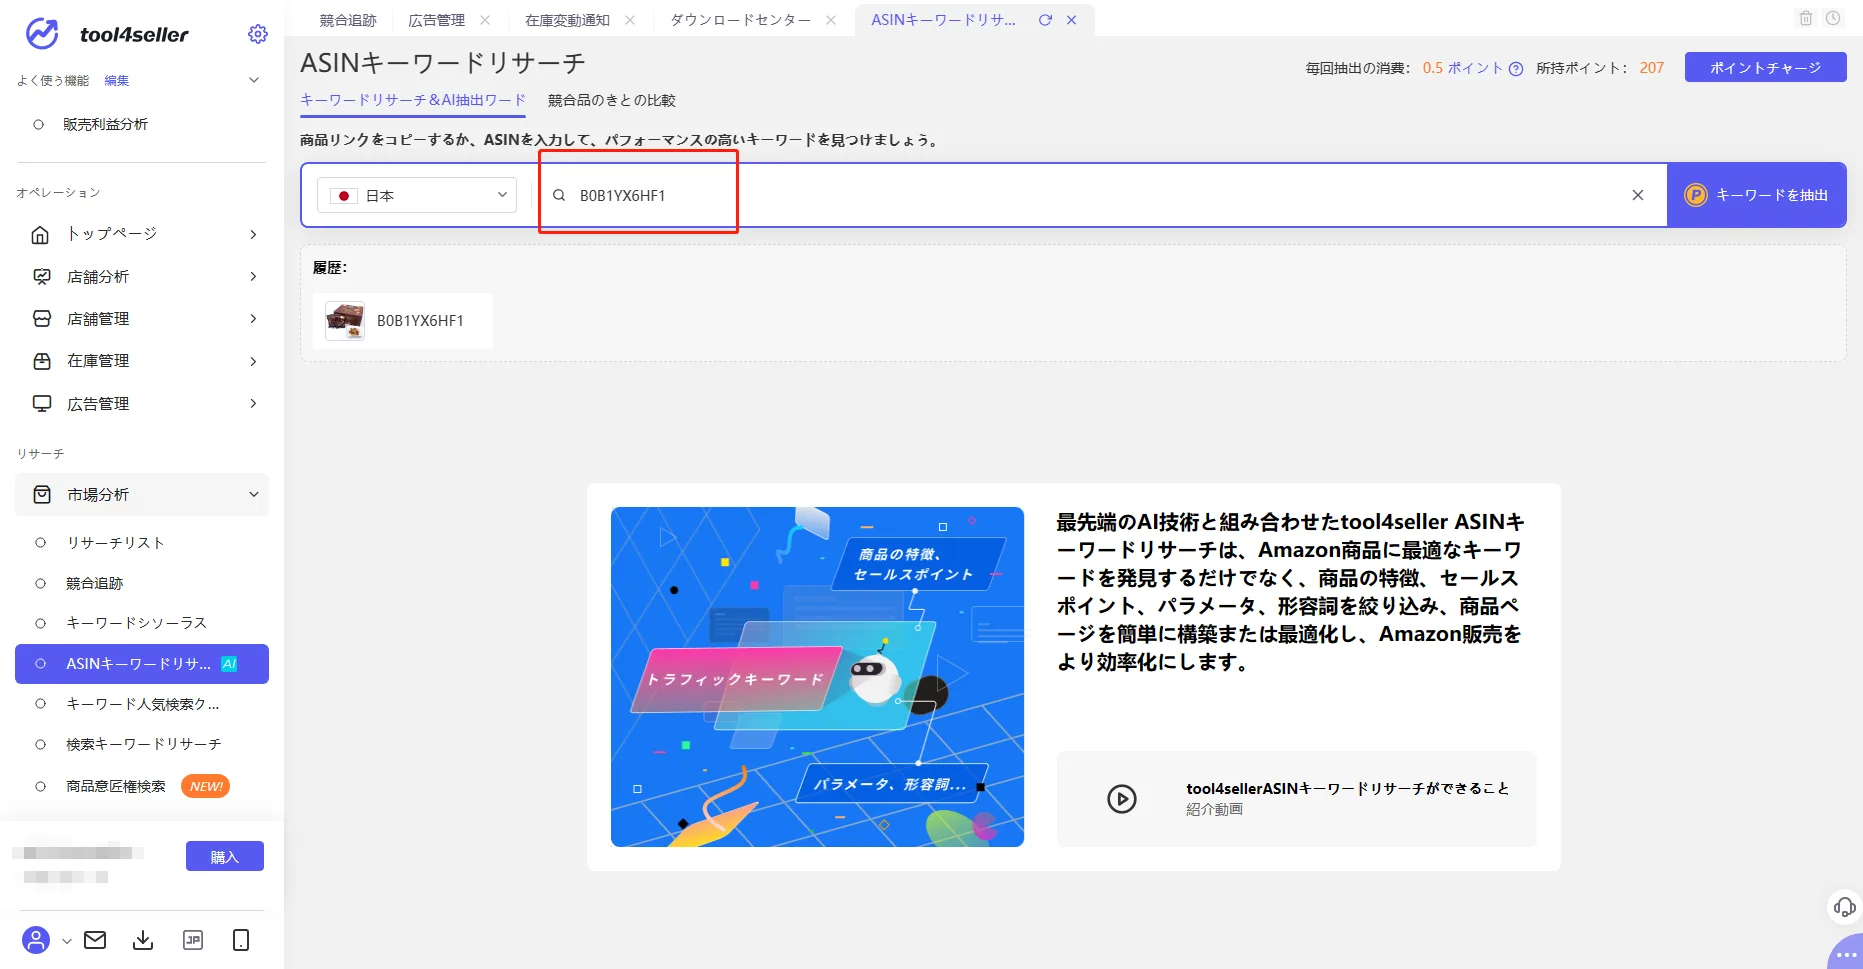Open the 日本 marketplace dropdown
This screenshot has height=969, width=1863.
(x=417, y=195)
